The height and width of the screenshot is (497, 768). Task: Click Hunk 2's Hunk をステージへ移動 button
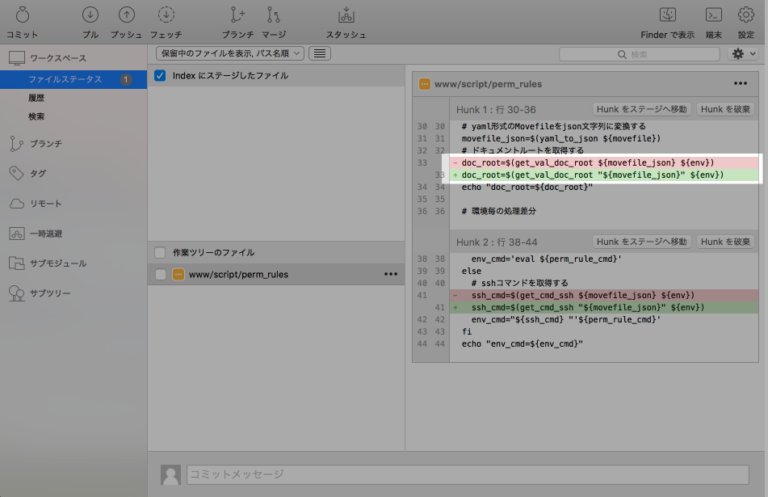tap(641, 242)
